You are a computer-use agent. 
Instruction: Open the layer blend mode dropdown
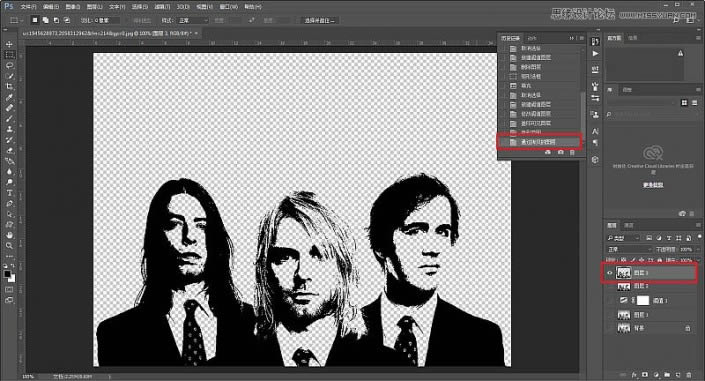[629, 249]
